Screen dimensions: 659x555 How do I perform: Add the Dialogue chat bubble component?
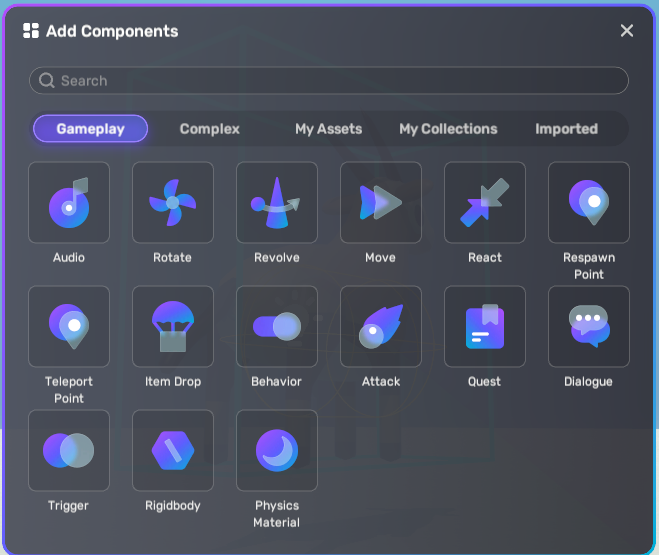pyautogui.click(x=589, y=326)
